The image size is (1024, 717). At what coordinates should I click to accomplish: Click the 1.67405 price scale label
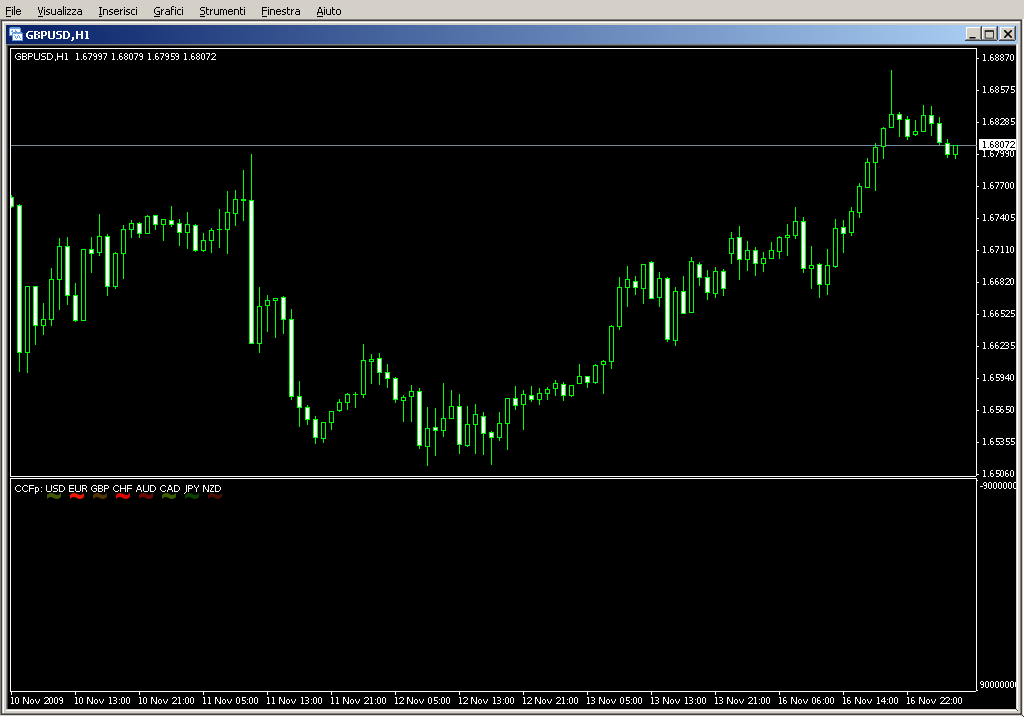[999, 217]
